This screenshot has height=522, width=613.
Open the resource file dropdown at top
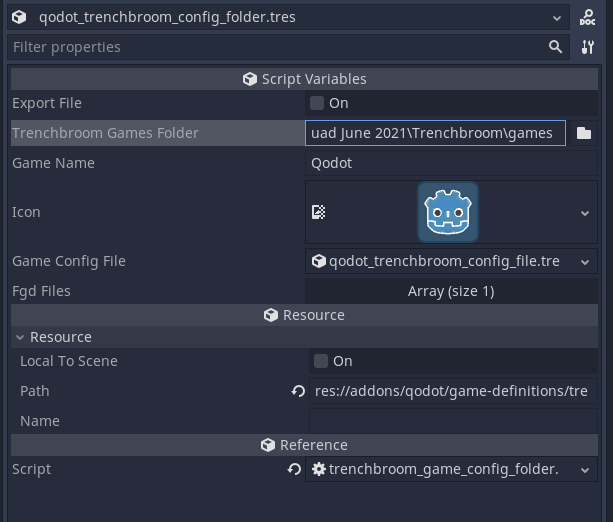point(557,18)
